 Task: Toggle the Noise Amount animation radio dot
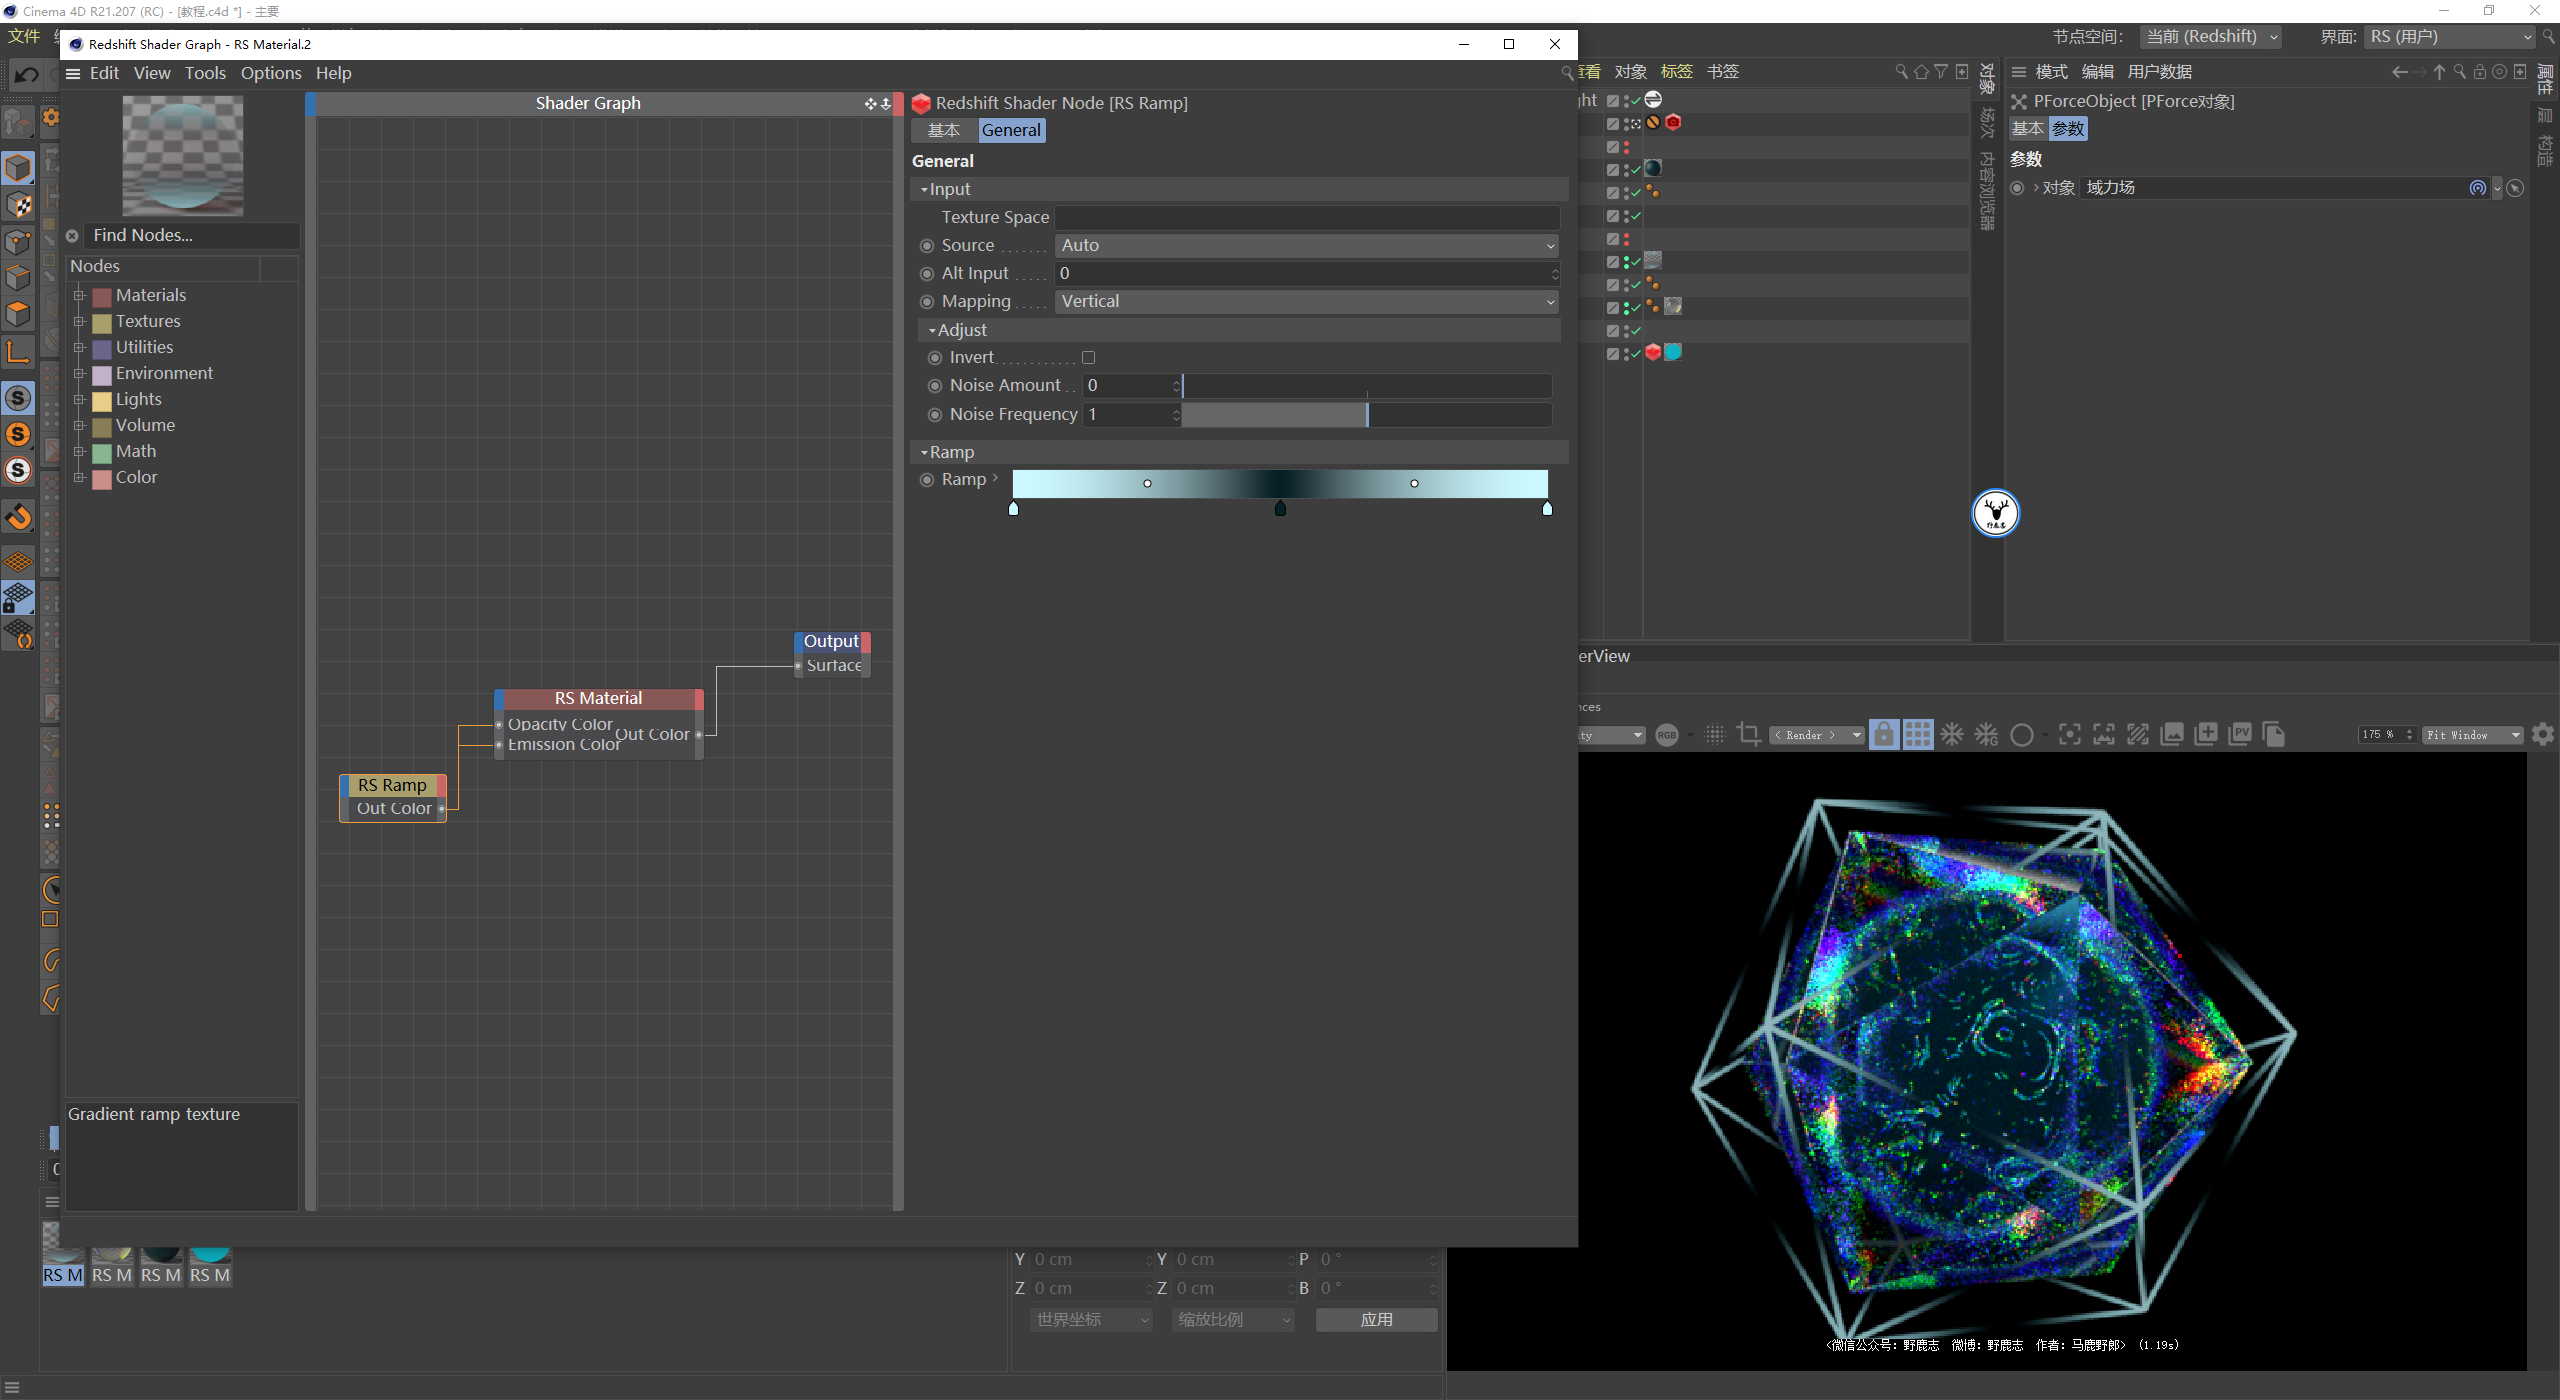pyautogui.click(x=935, y=386)
